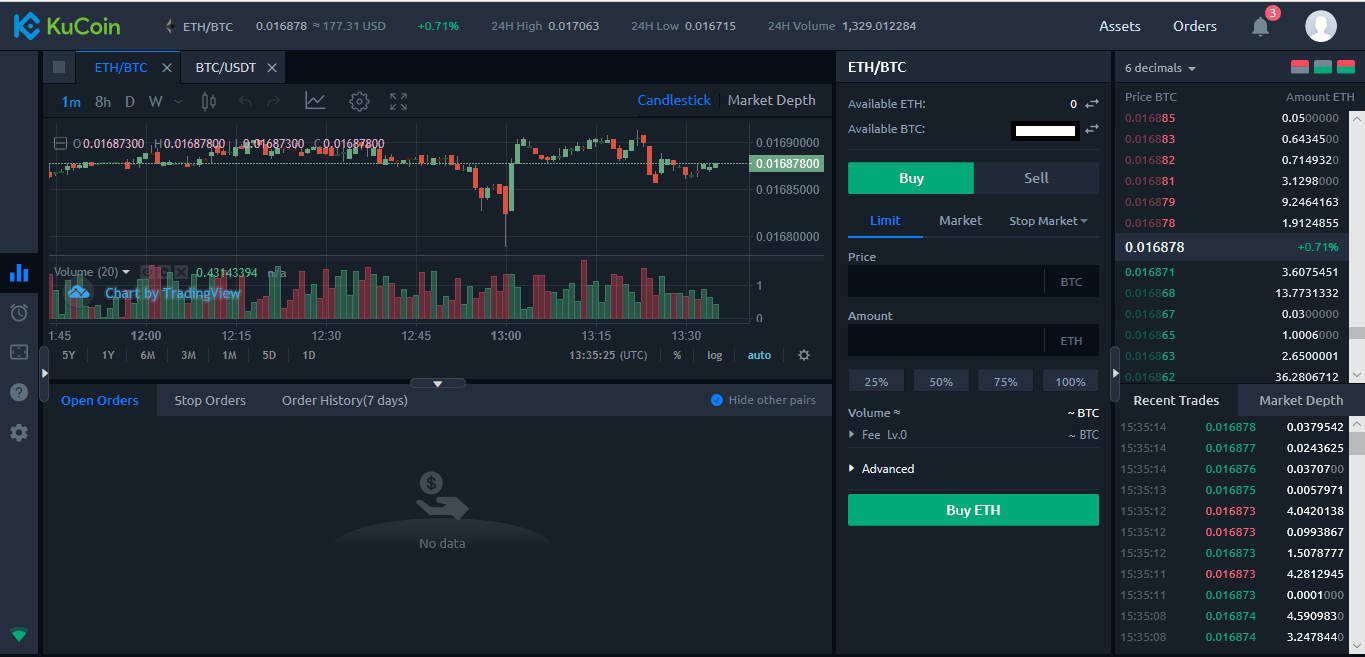The height and width of the screenshot is (657, 1365).
Task: Select the 8h interval
Action: click(103, 101)
